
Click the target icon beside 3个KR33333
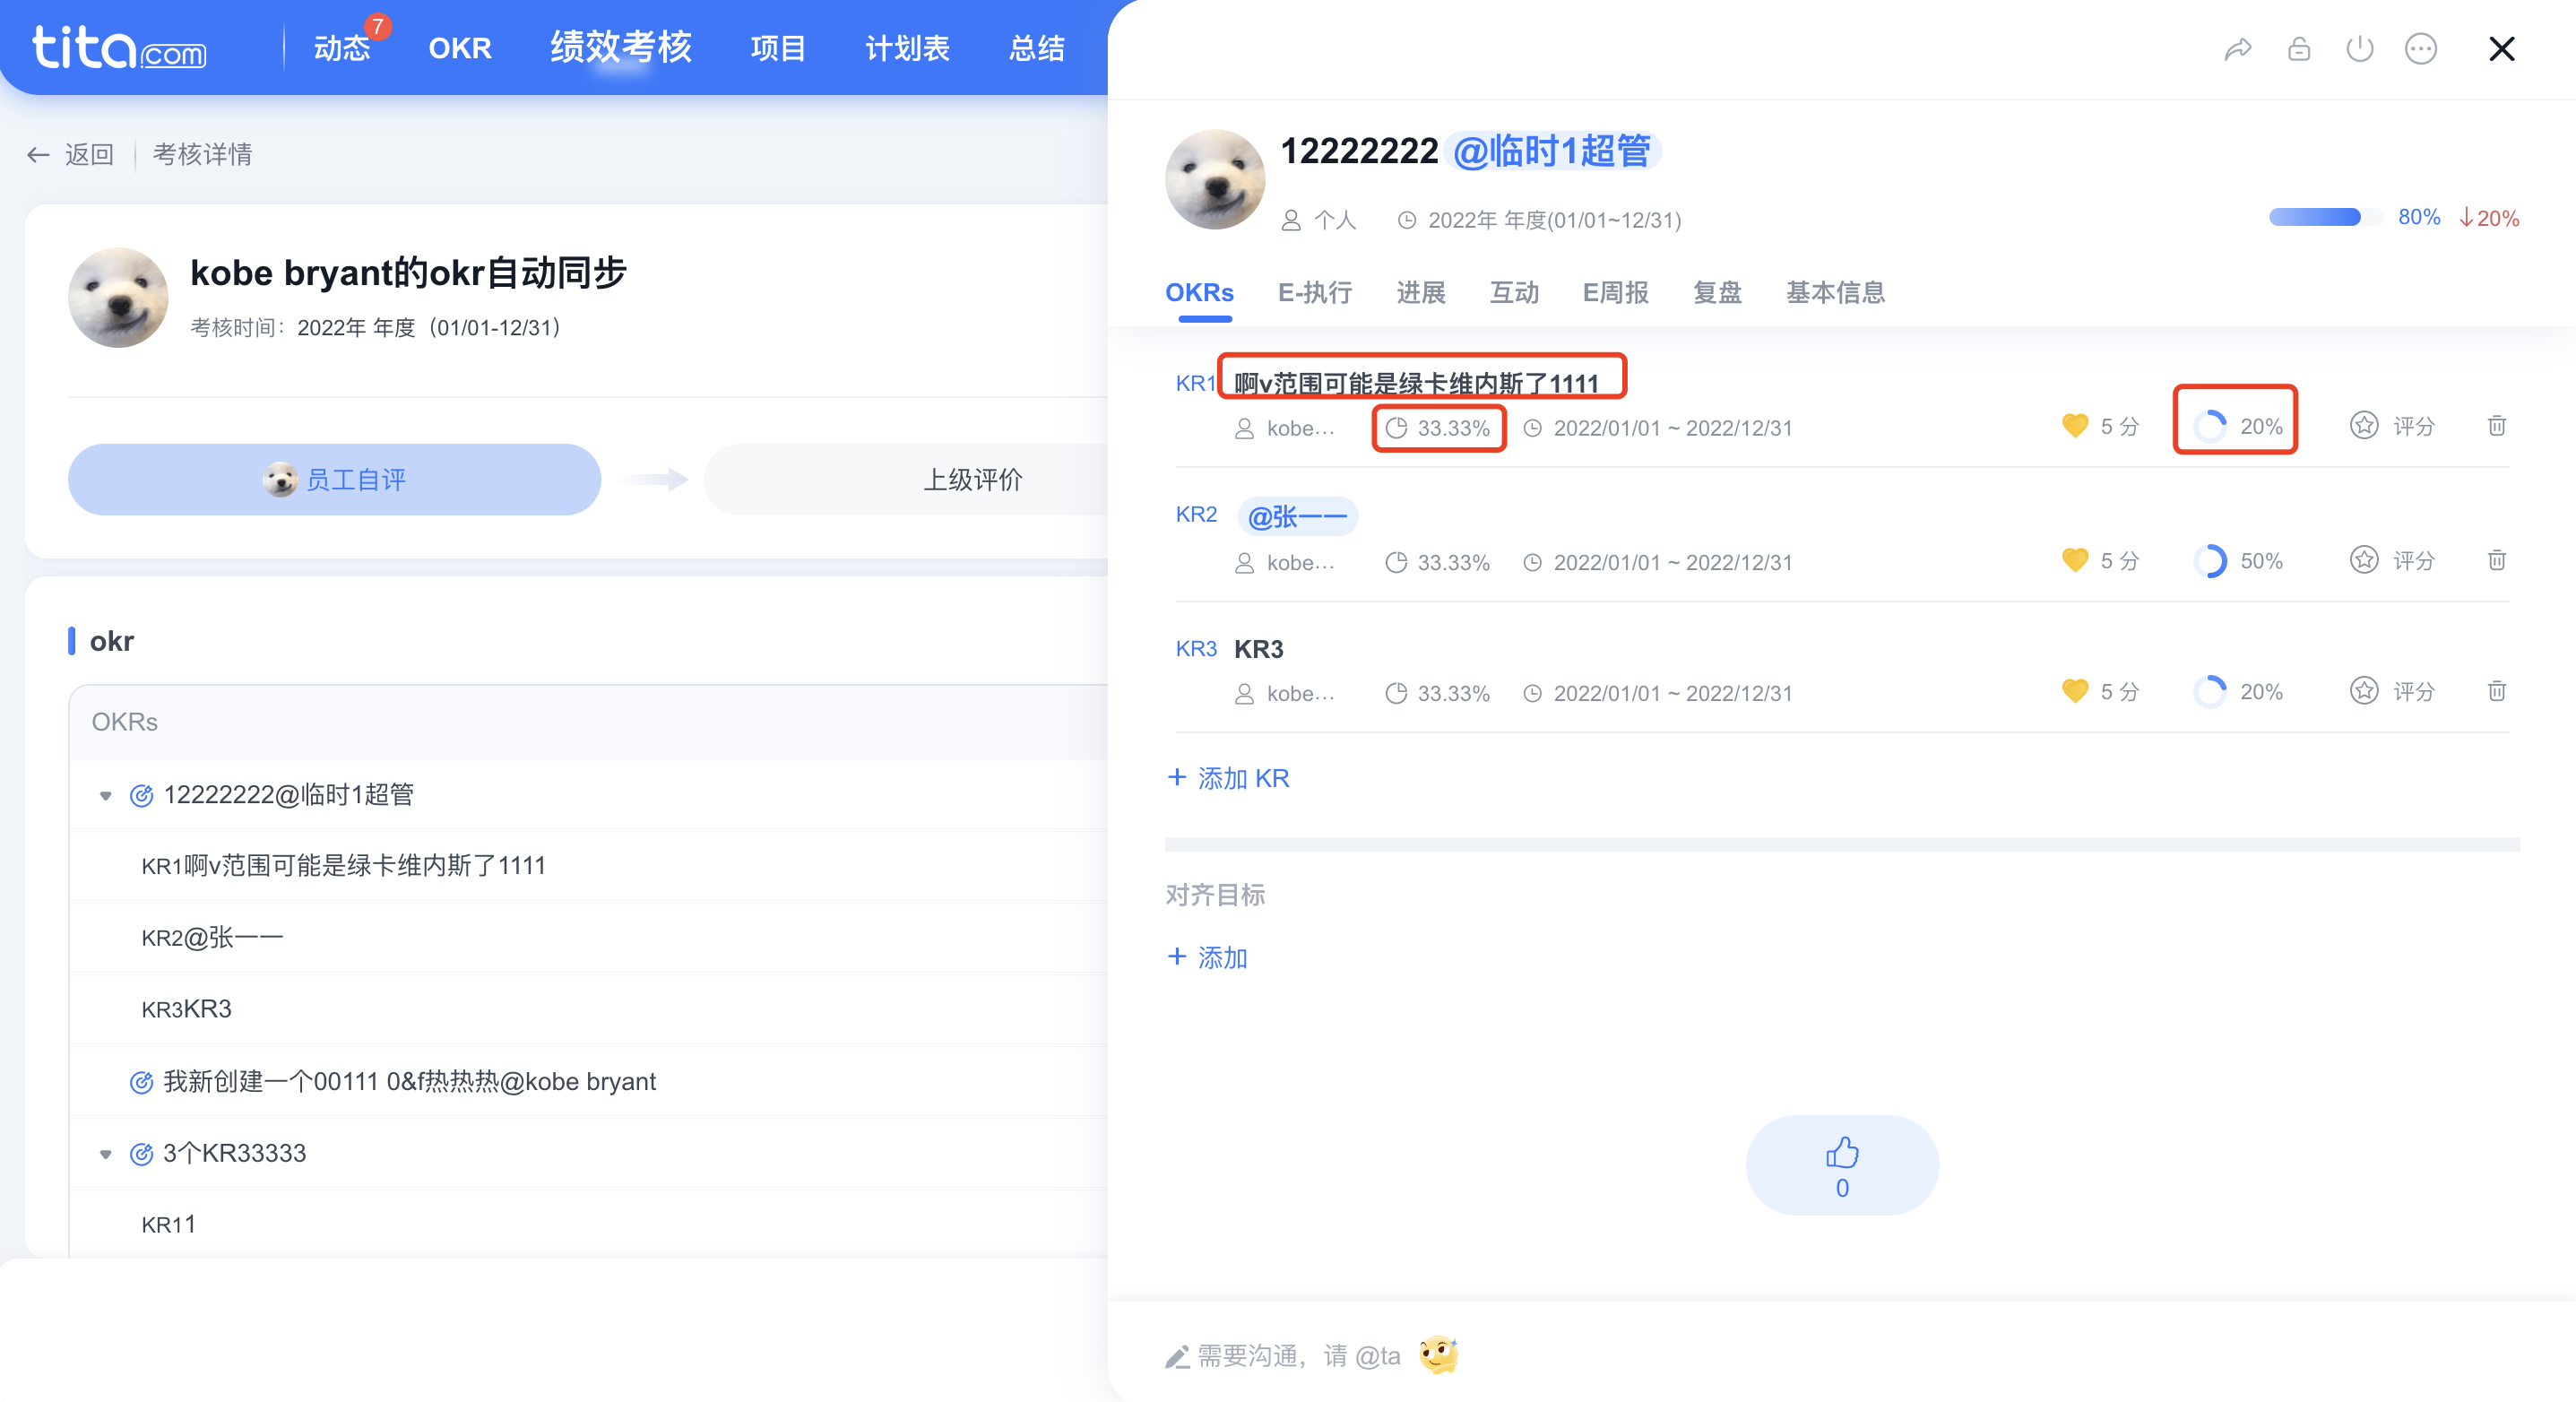[x=141, y=1154]
